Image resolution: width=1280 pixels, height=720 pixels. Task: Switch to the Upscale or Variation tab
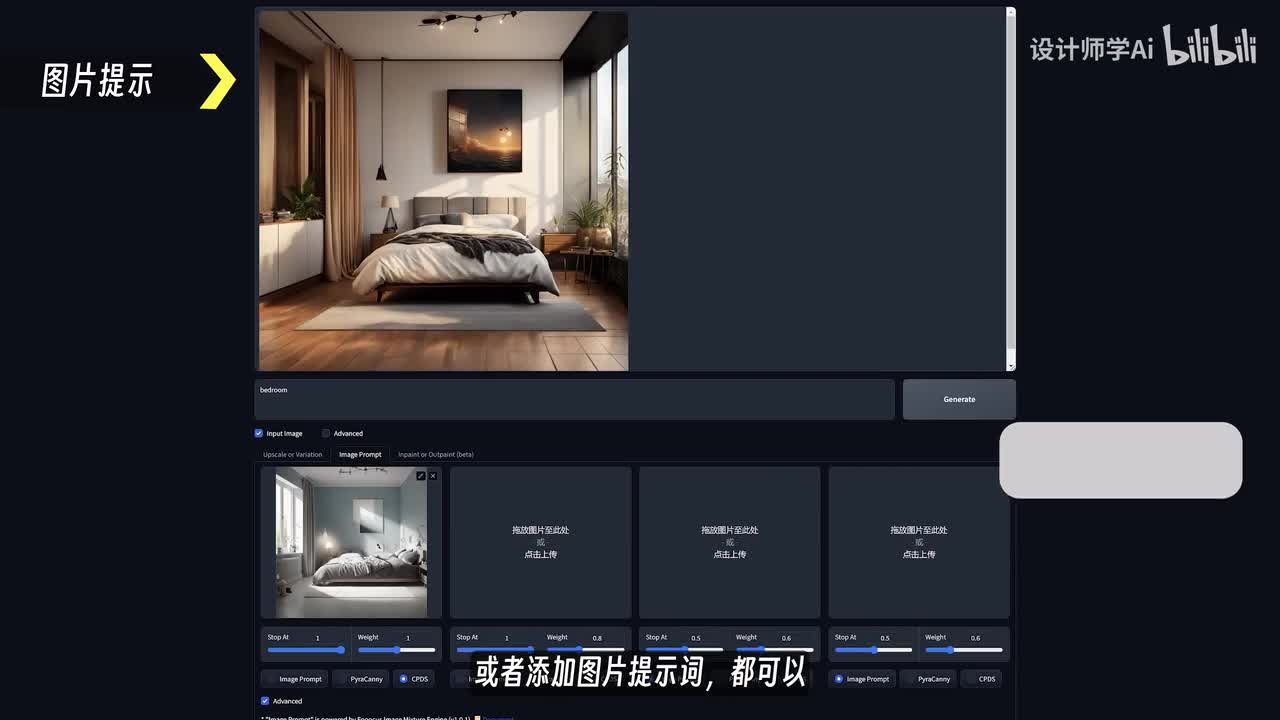(x=292, y=454)
